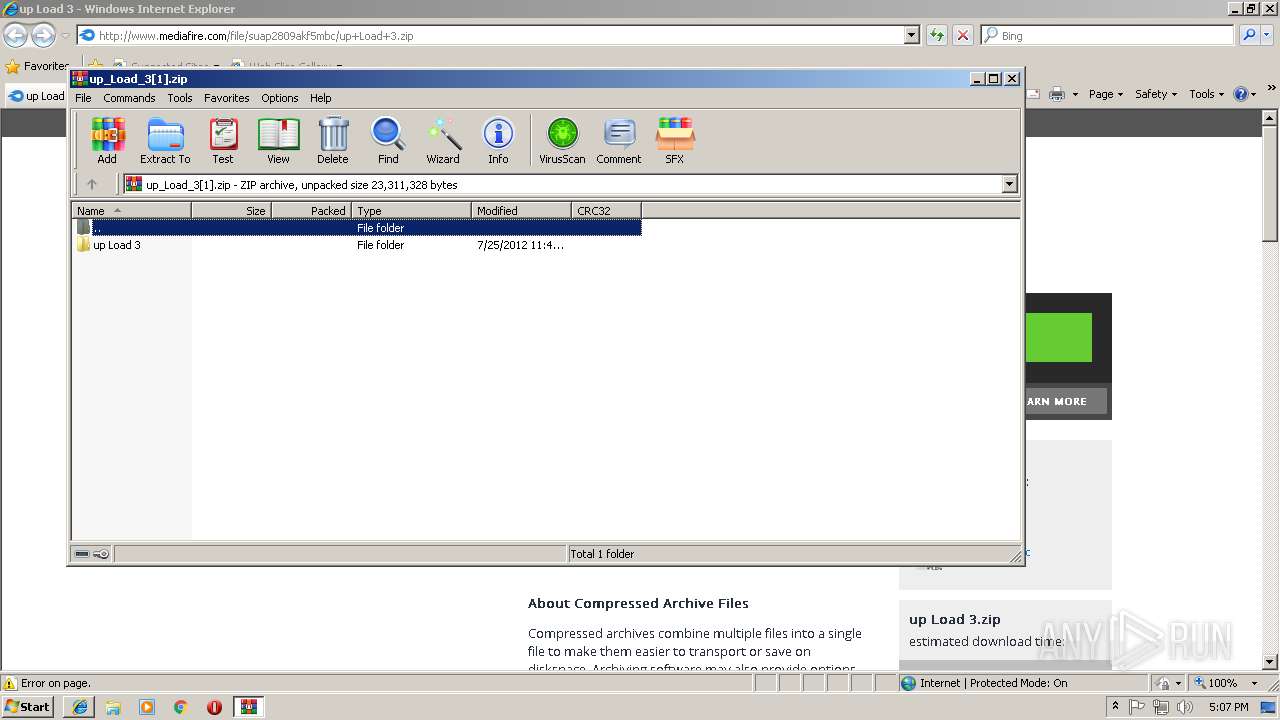Refresh the page in Internet Explorer

[x=937, y=35]
